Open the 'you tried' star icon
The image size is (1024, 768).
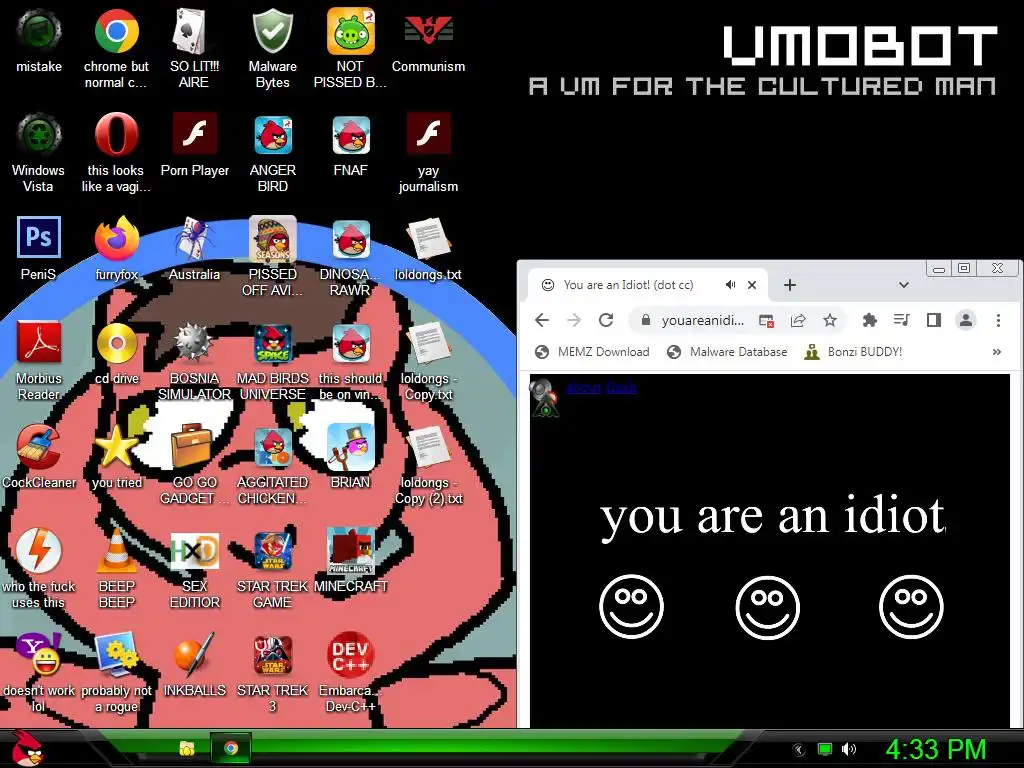tap(116, 447)
